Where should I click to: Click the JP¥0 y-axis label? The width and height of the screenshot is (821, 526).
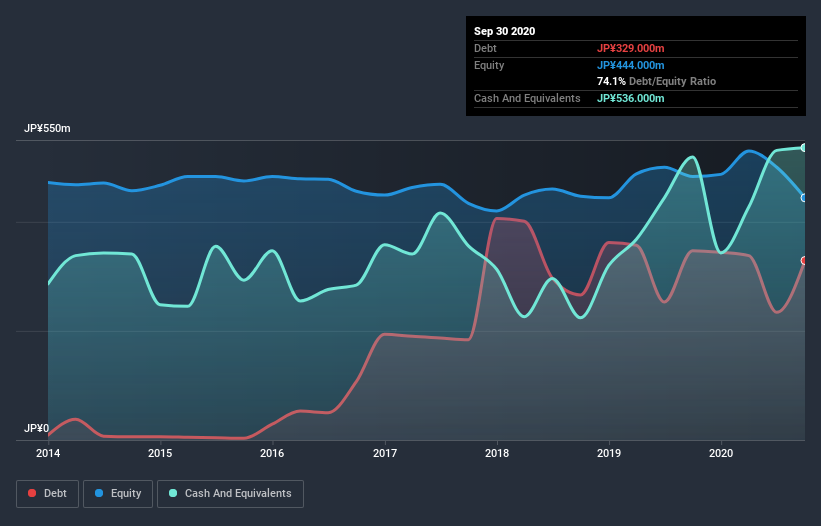point(36,428)
